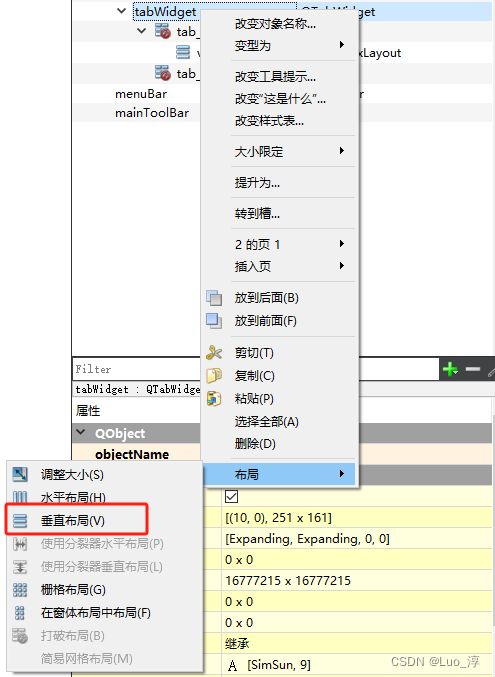Click the 垂直布局(V) vertical layout icon
This screenshot has height=677, width=495.
coord(20,521)
